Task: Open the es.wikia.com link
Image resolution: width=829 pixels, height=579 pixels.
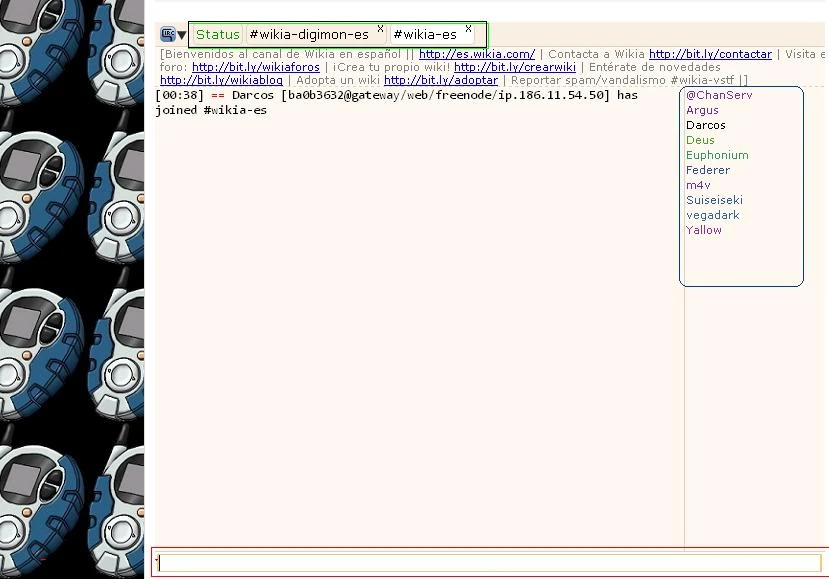Action: click(477, 54)
